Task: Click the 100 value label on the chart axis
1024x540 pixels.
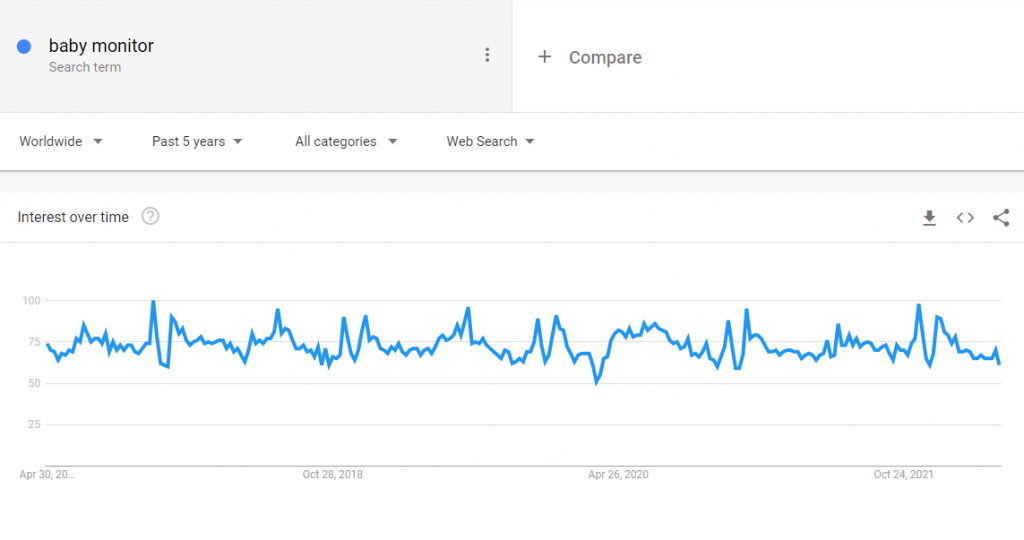Action: 30,300
